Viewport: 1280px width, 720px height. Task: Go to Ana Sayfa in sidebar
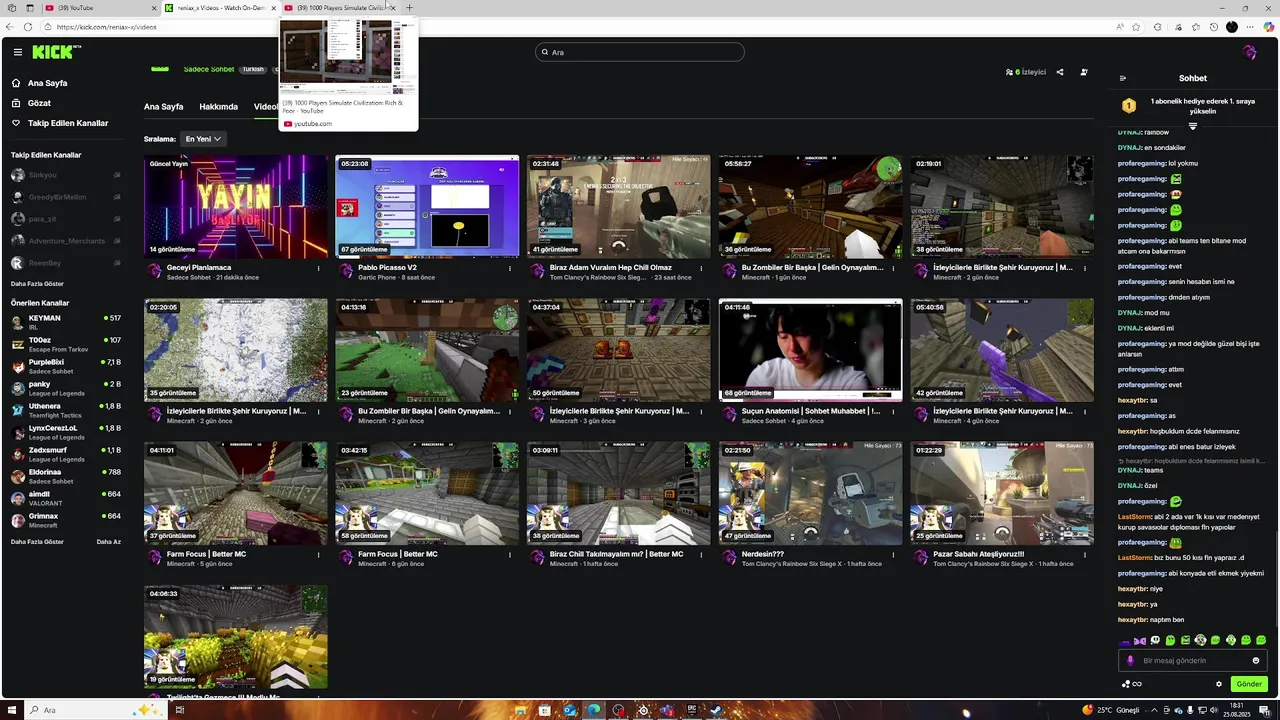click(x=47, y=83)
